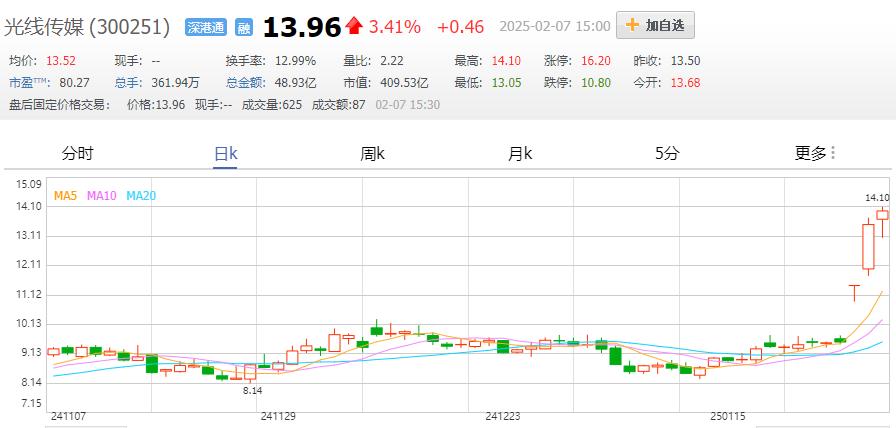Screen dimensions: 896x428
Task: Click the 昨收 value 13.50
Action: point(685,61)
